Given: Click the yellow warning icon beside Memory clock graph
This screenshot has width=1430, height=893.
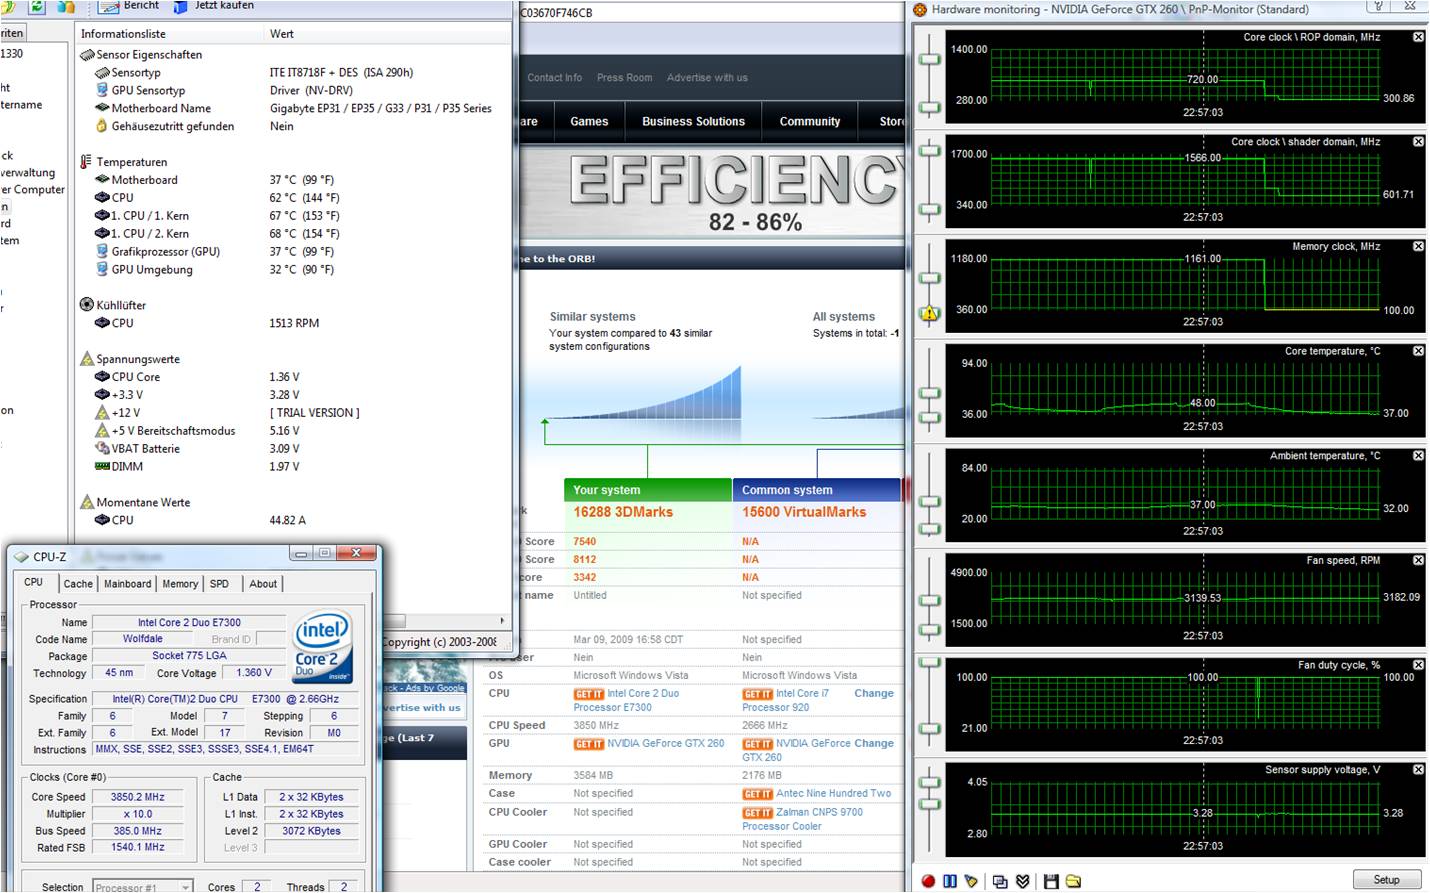Looking at the screenshot, I should [930, 313].
